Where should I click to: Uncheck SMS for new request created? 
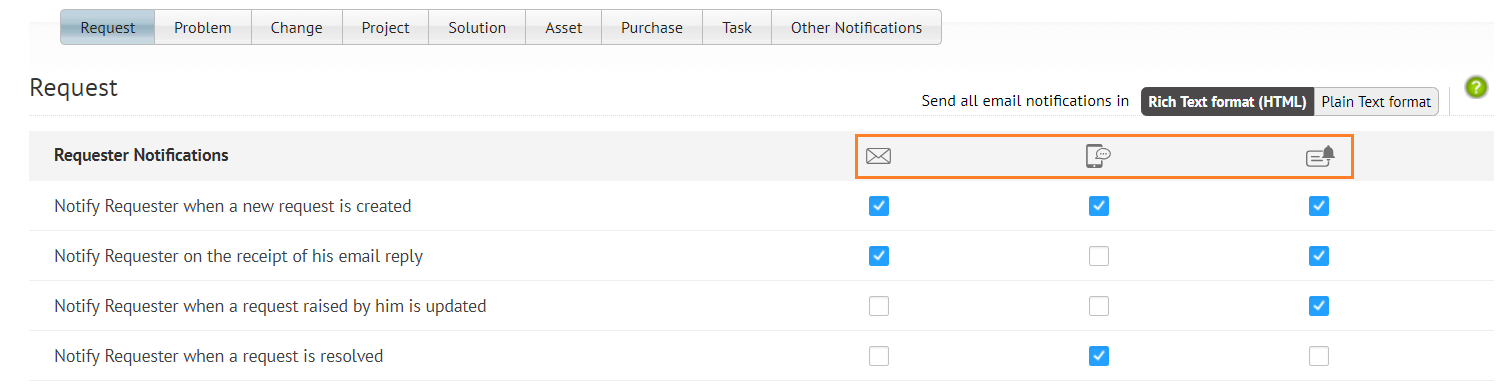[1099, 206]
